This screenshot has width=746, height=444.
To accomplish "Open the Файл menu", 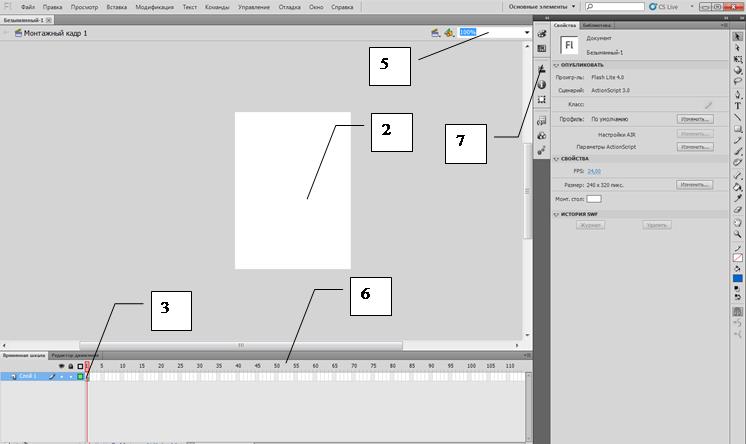I will click(28, 7).
